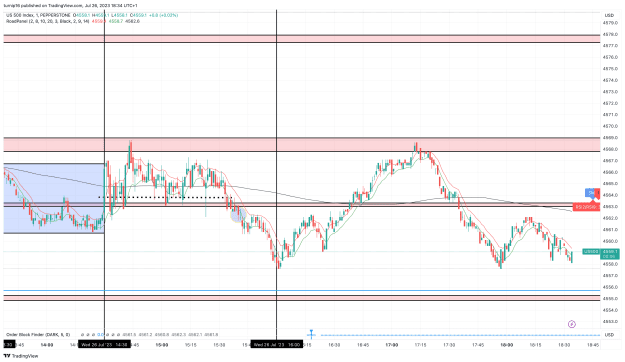Image resolution: width=625 pixels, height=362 pixels.
Task: Click the '17:00' time axis label
Action: [x=391, y=345]
